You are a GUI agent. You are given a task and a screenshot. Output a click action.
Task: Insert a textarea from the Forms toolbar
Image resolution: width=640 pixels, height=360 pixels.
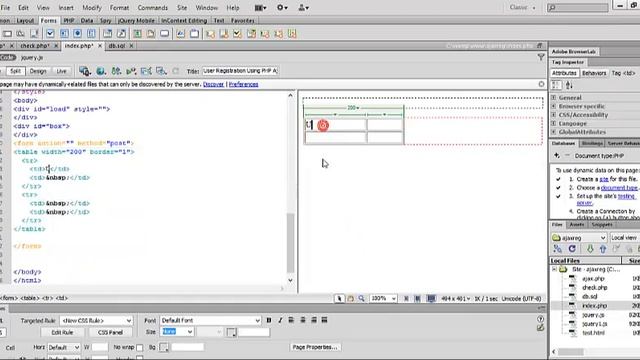[x=35, y=33]
